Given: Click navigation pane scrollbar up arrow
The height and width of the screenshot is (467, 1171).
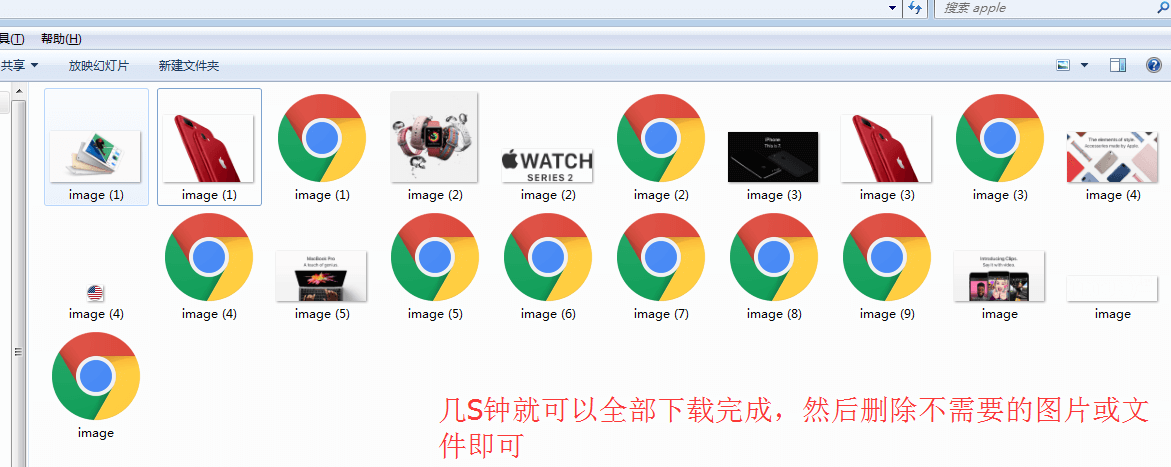Looking at the screenshot, I should coord(19,91).
